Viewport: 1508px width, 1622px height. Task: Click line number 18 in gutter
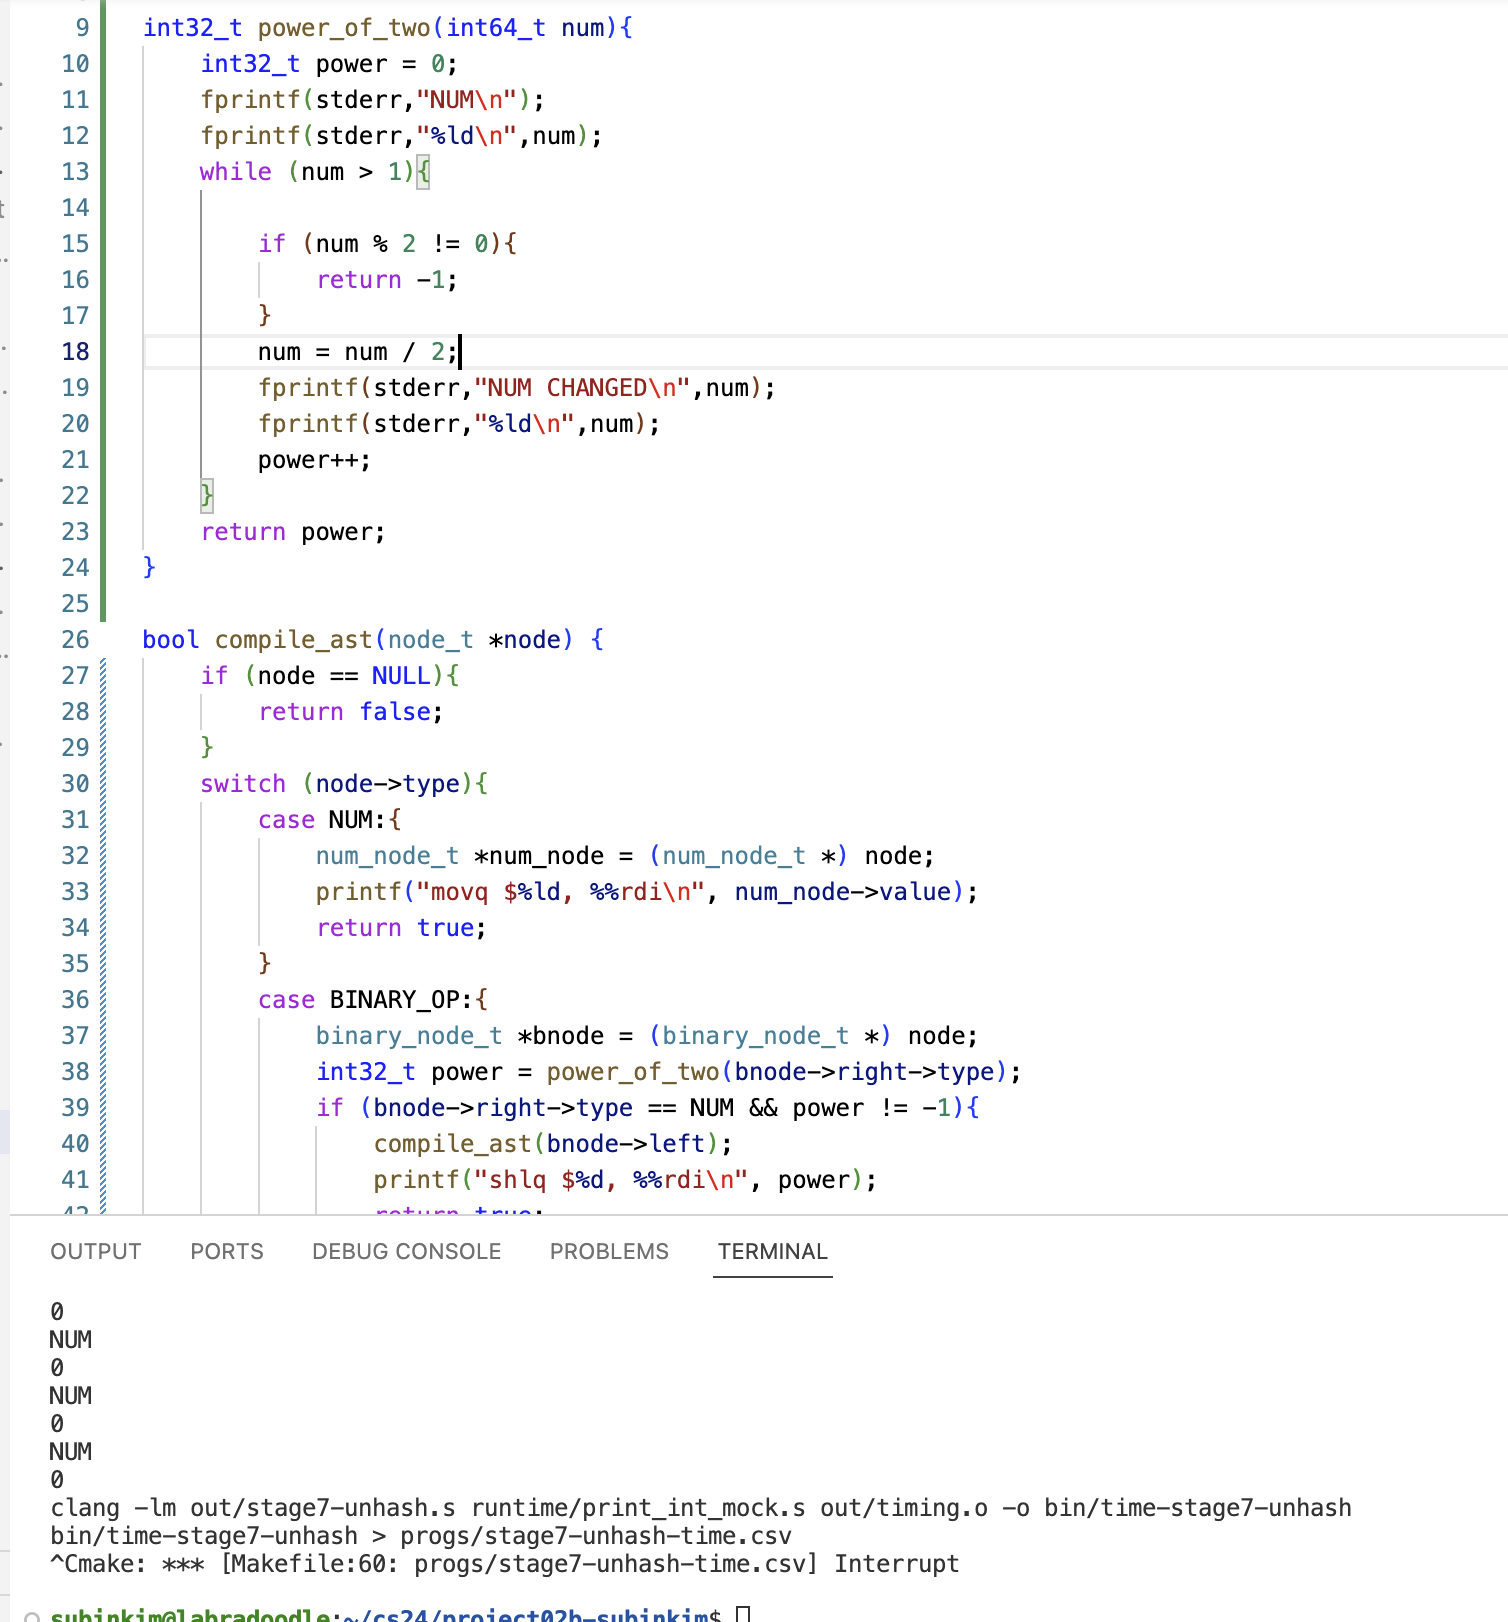(75, 352)
